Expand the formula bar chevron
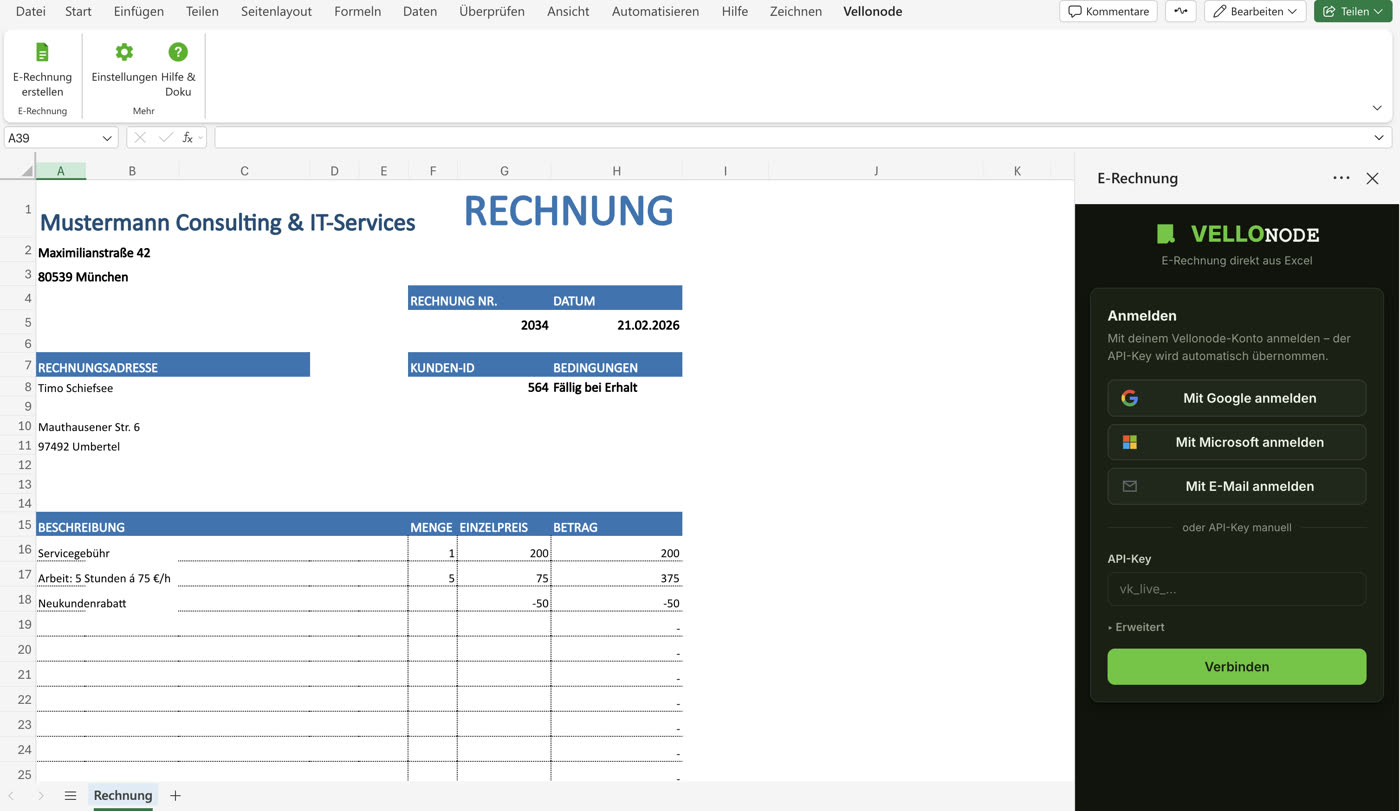This screenshot has width=1400, height=811. [x=1379, y=138]
